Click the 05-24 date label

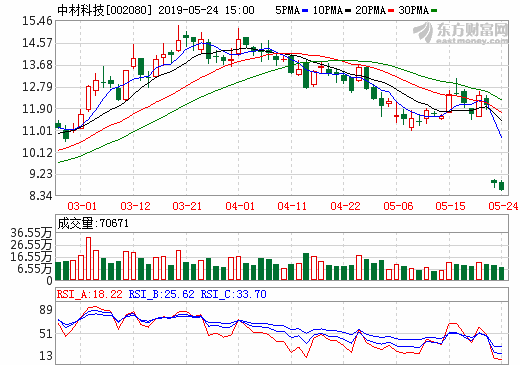coord(503,206)
